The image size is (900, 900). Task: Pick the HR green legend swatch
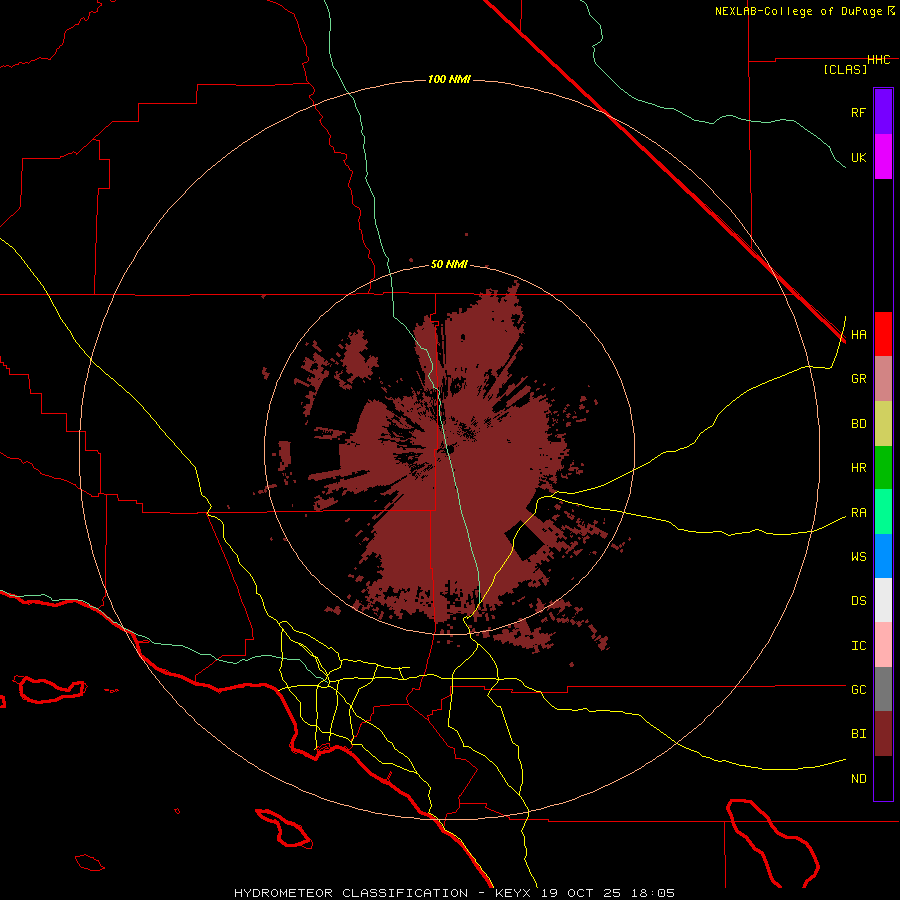coord(883,468)
